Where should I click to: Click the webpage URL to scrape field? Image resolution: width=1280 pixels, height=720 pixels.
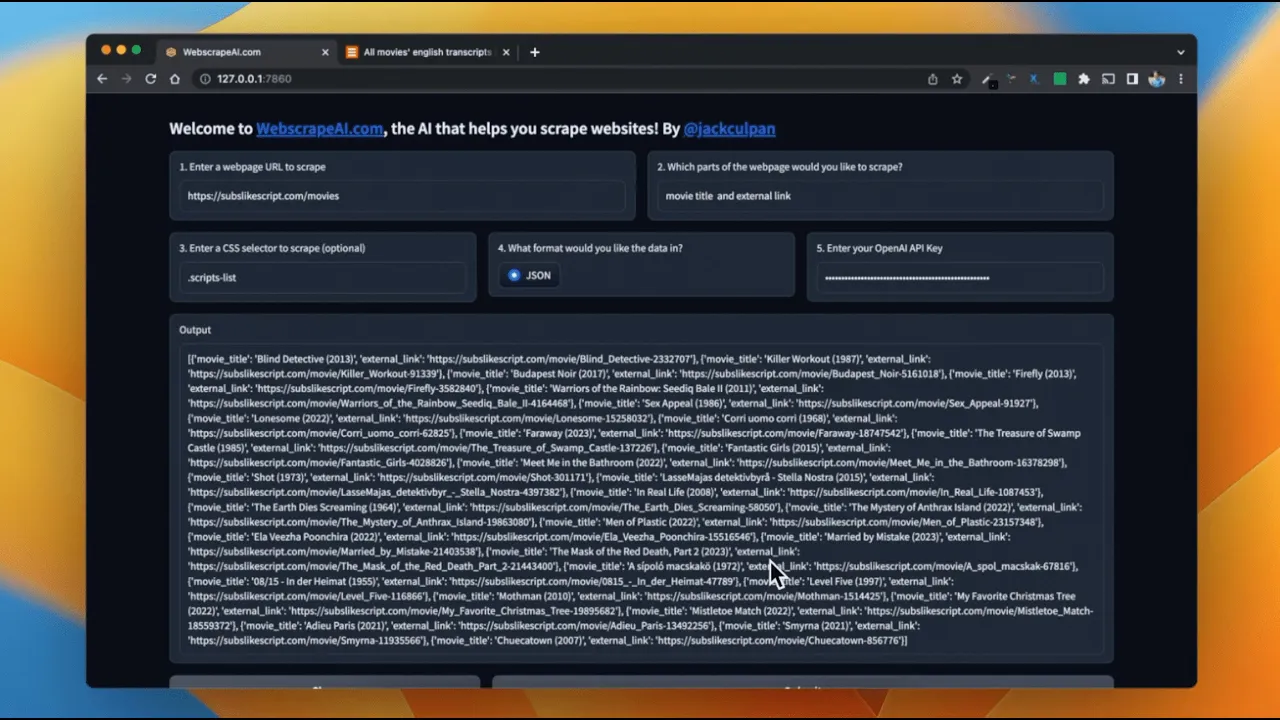402,196
